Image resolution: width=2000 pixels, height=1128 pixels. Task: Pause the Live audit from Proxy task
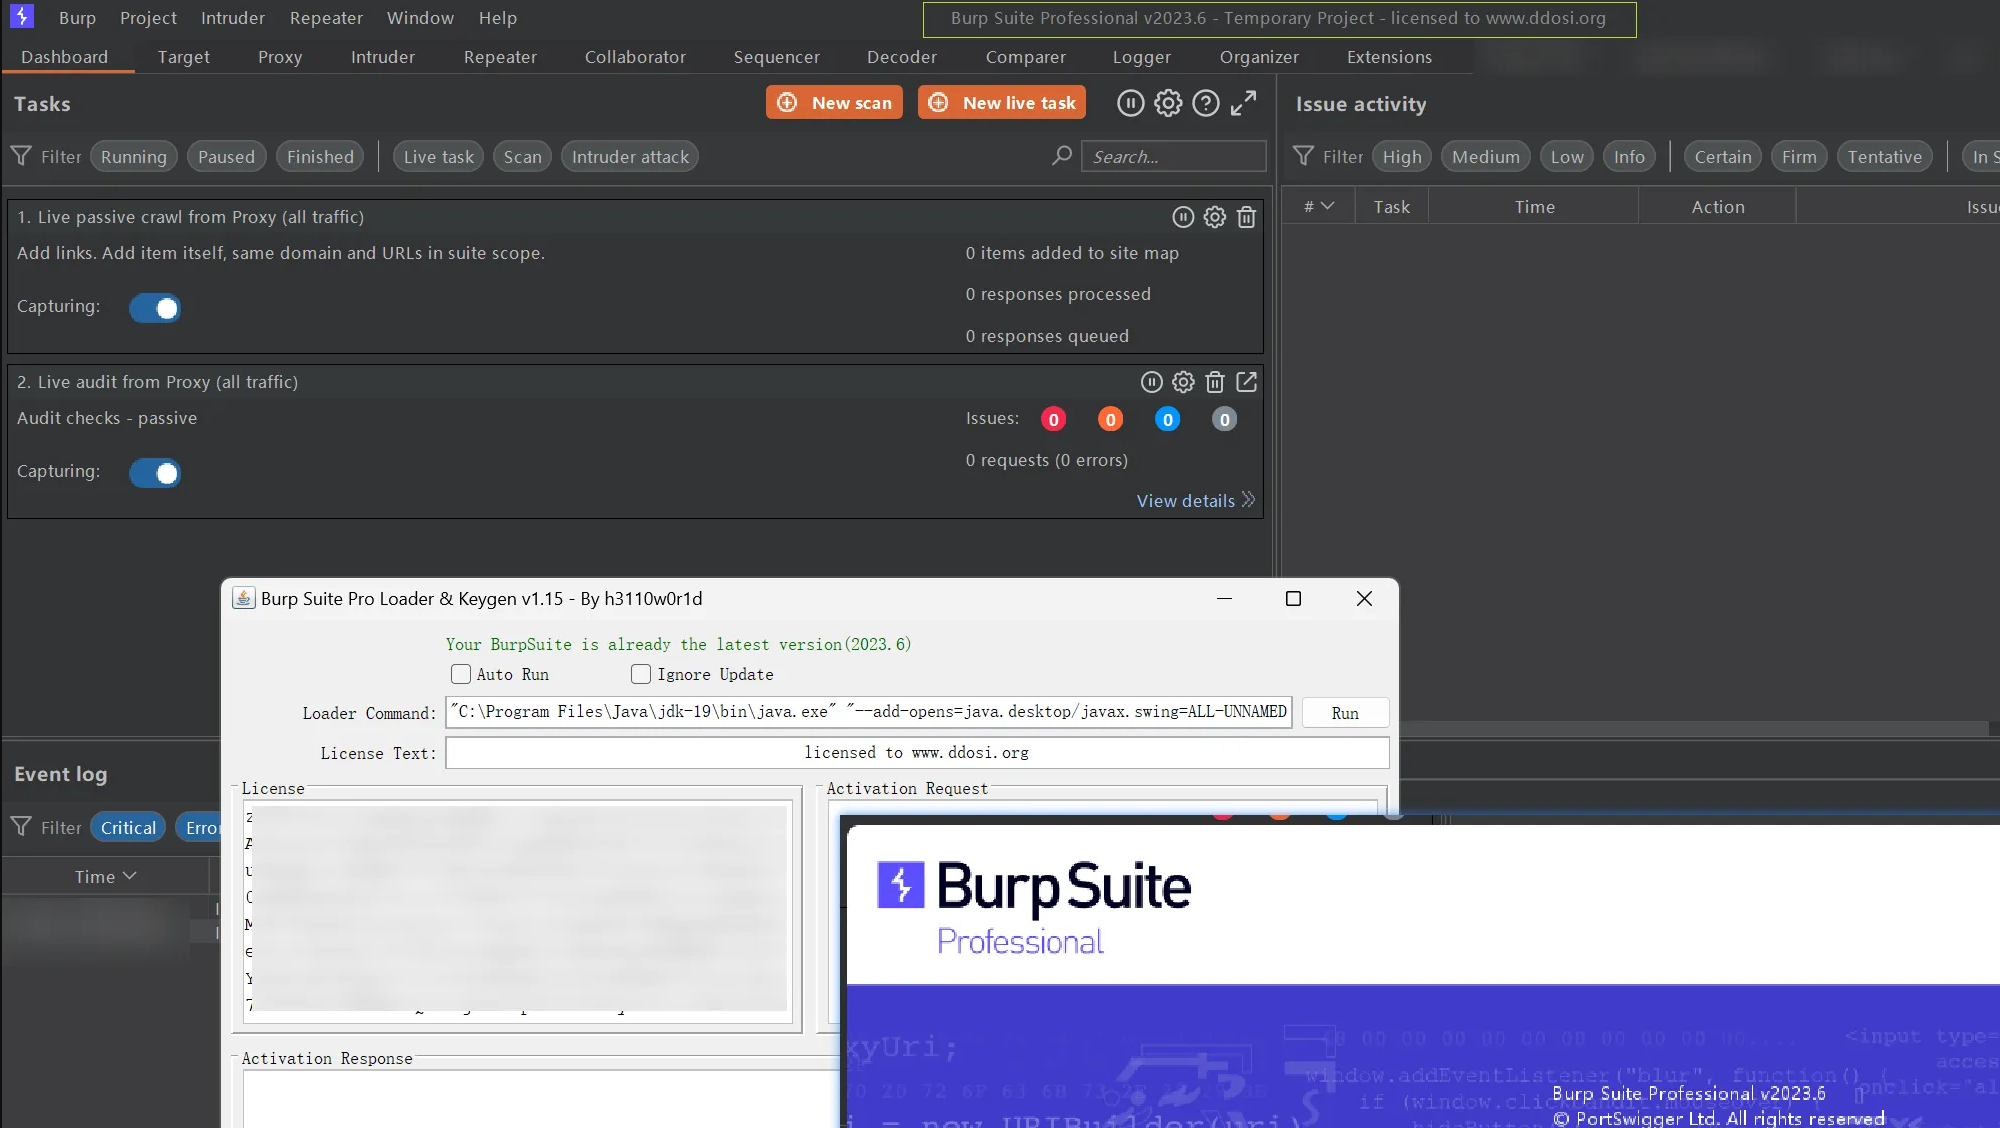1152,382
